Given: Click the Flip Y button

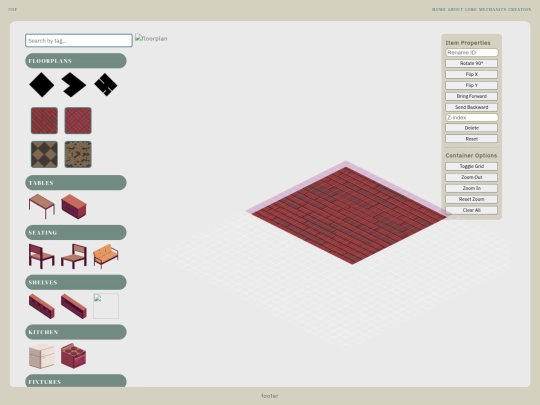Looking at the screenshot, I should tap(471, 85).
